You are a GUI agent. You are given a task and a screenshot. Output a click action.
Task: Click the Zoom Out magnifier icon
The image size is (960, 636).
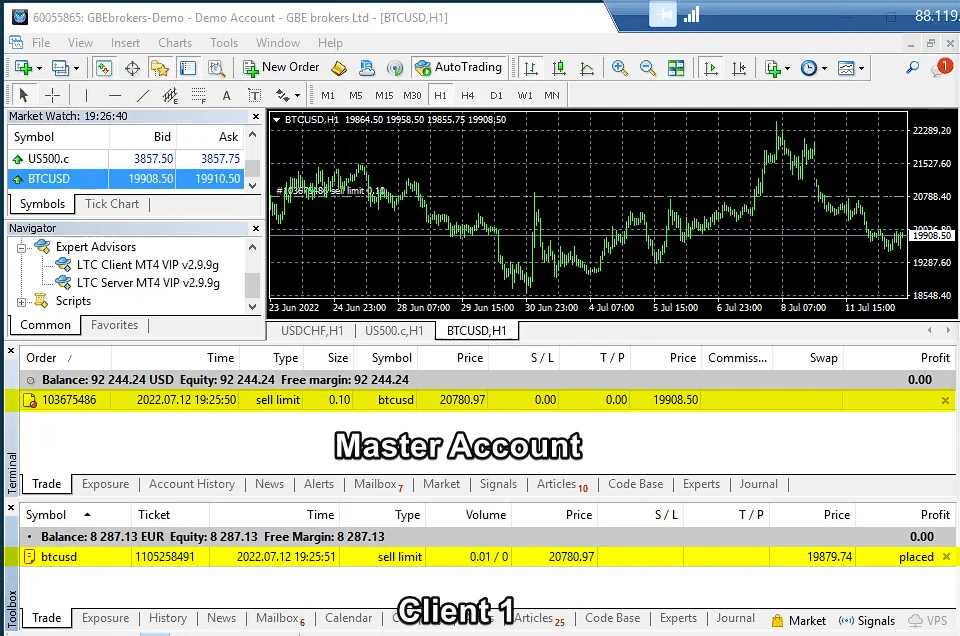coord(648,68)
